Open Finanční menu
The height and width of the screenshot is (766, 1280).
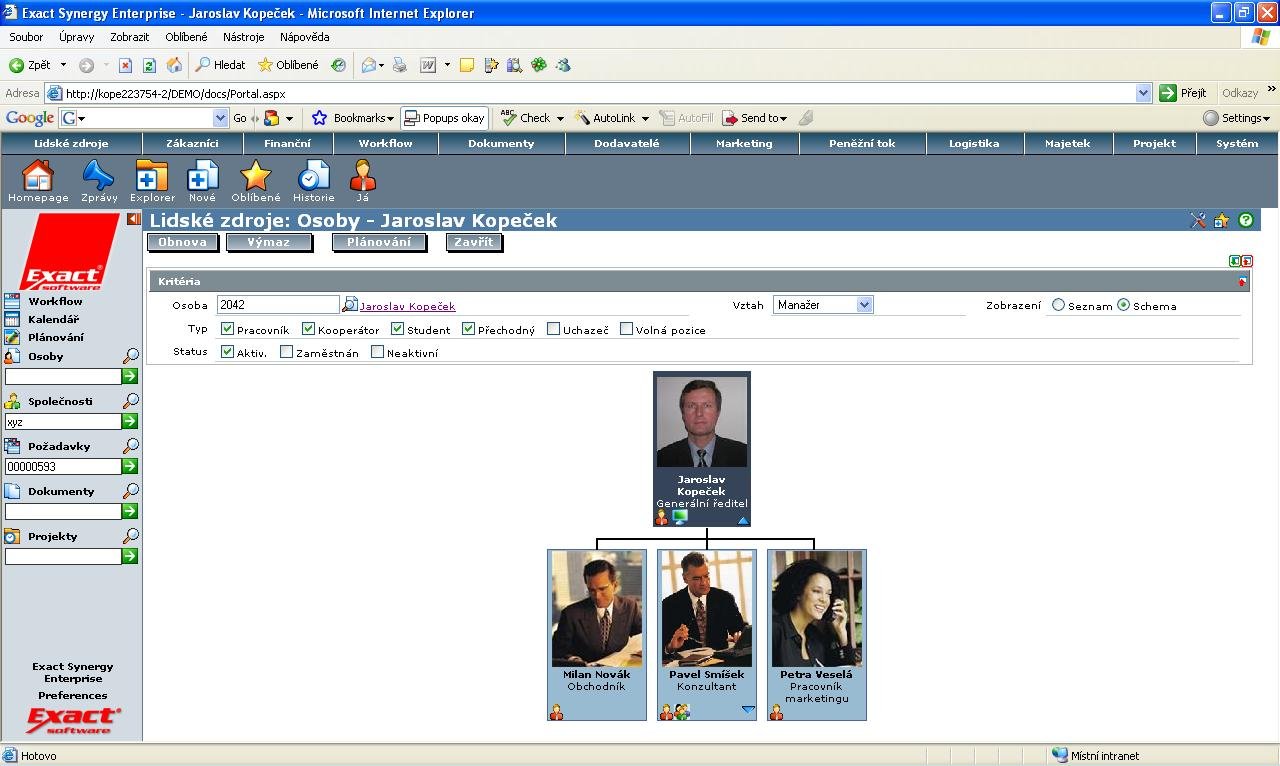pos(287,143)
